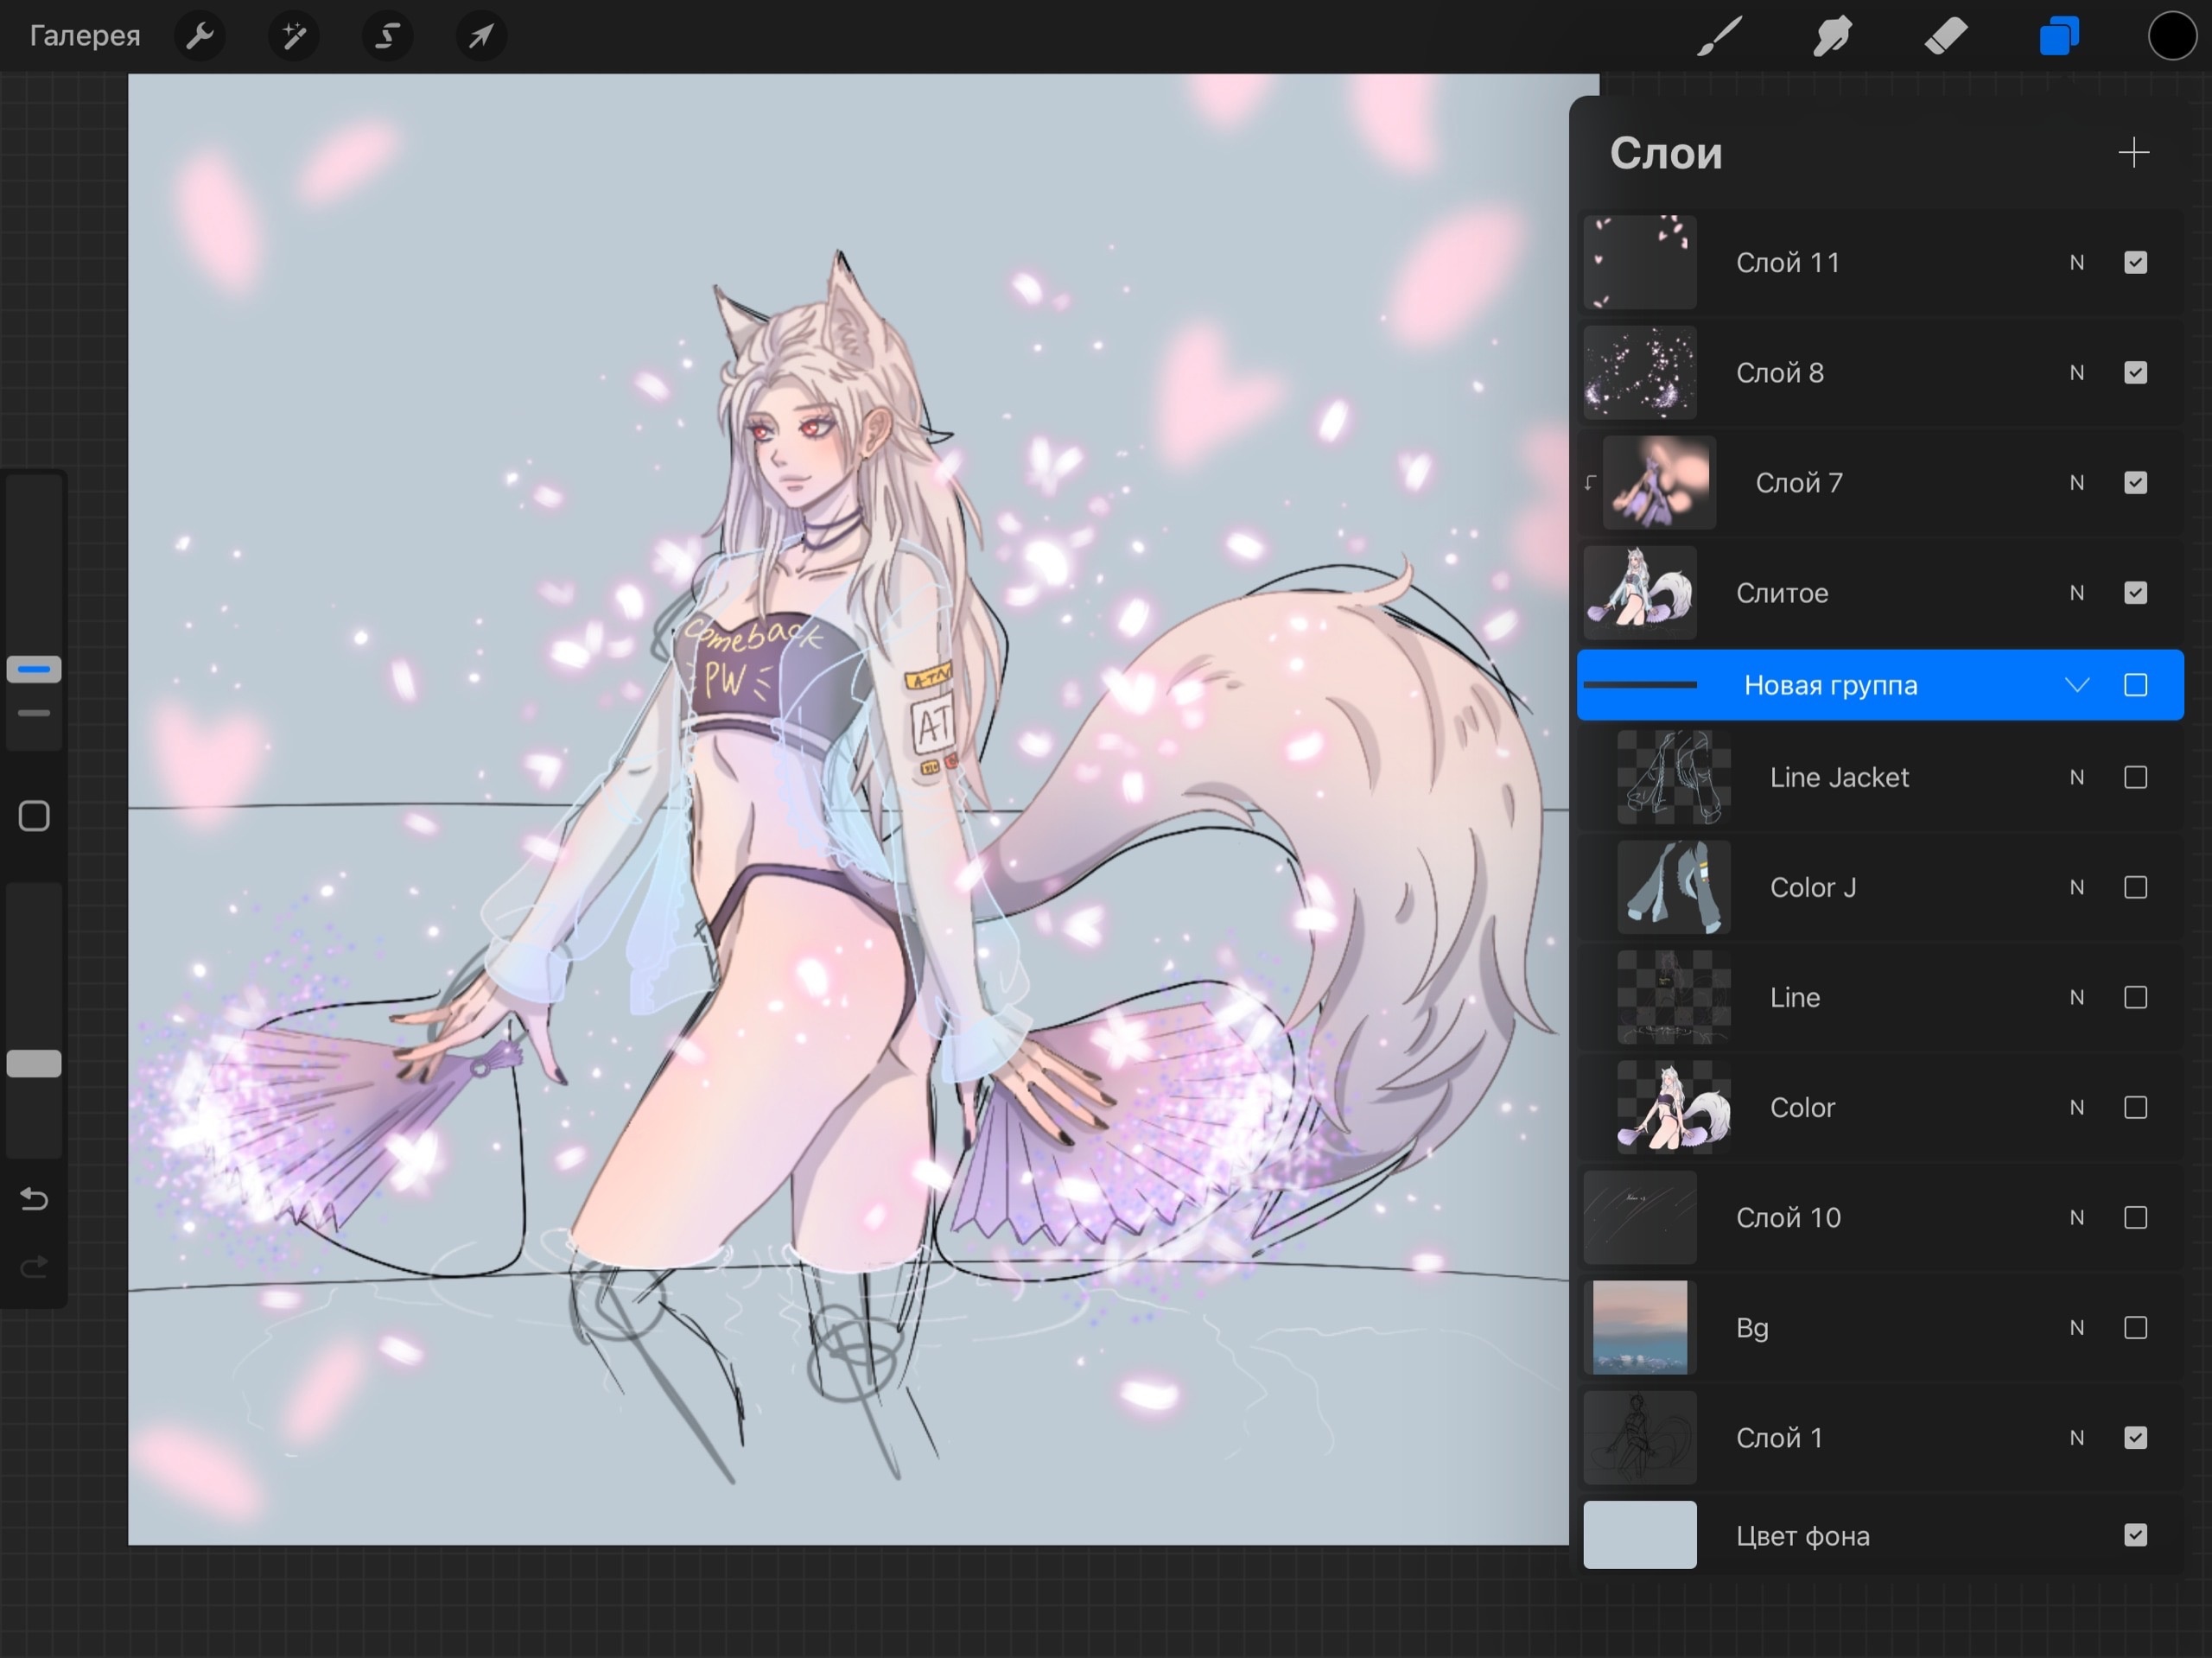Click the undo arrow in sidebar

tap(34, 1198)
